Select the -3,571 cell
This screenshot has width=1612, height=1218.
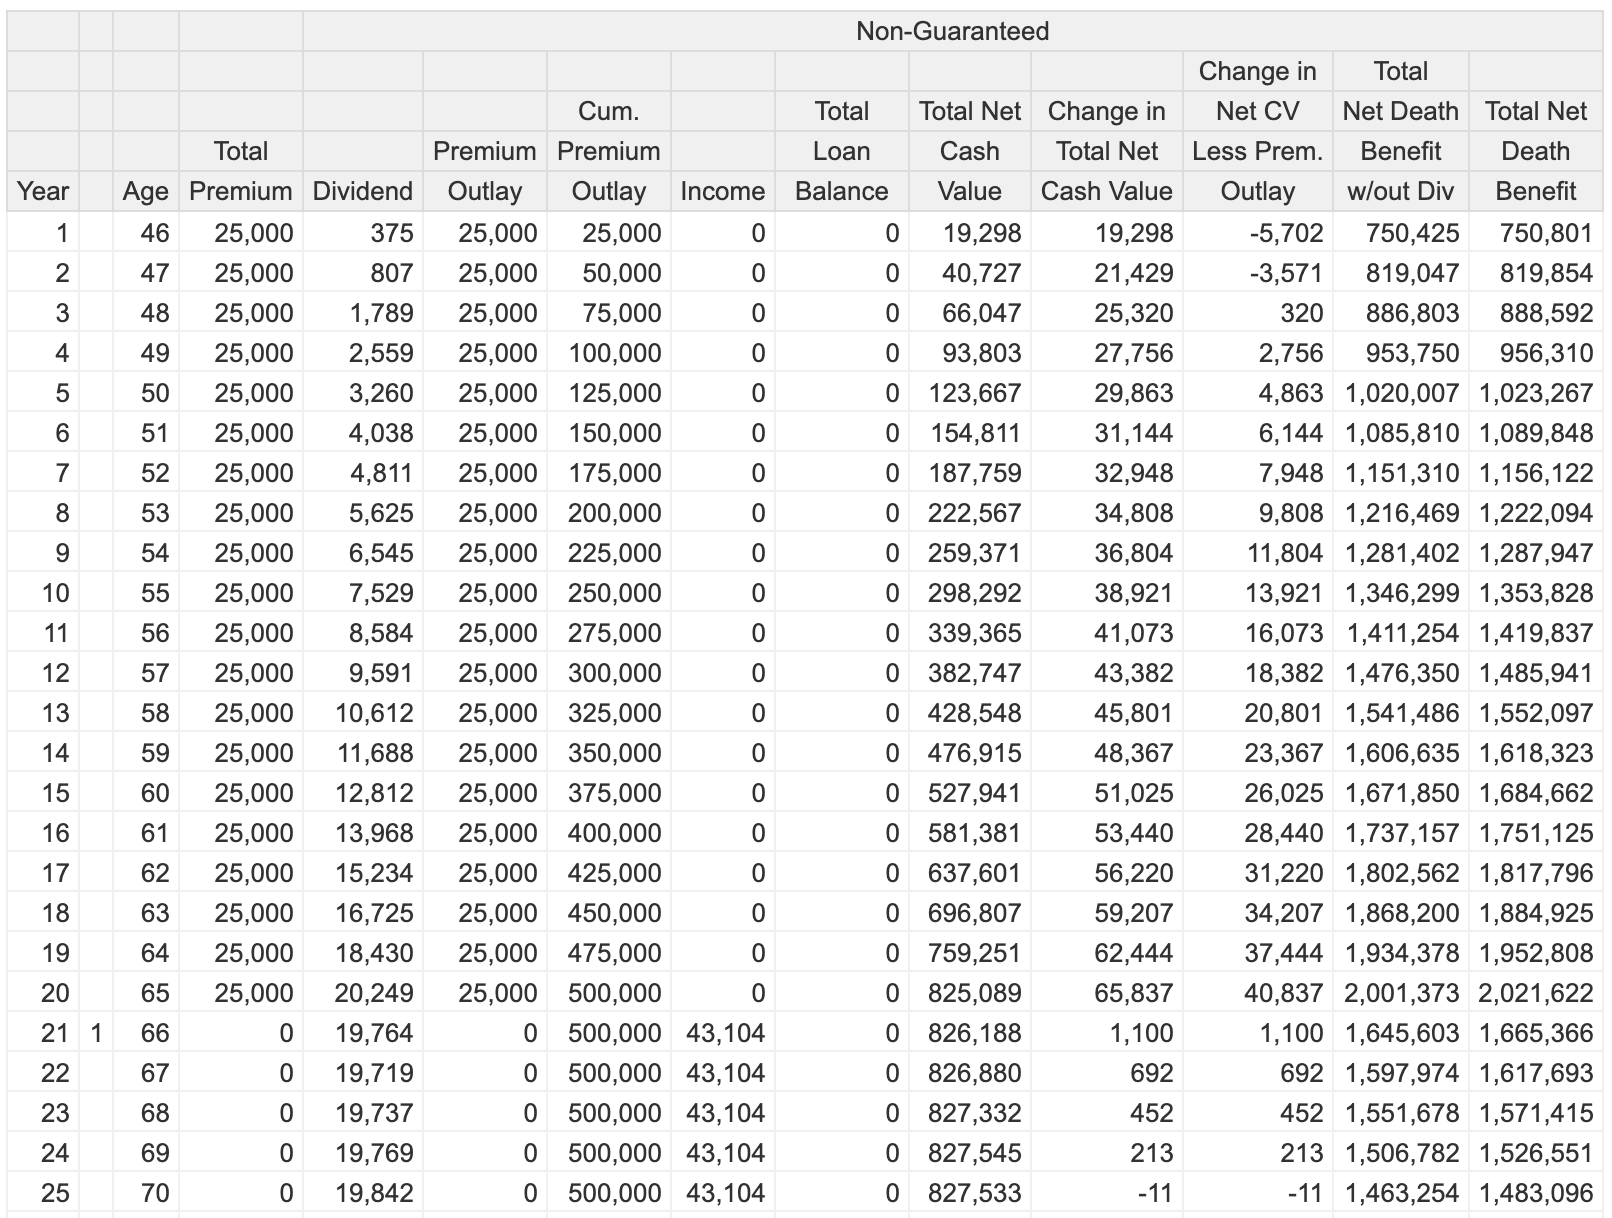(x=1257, y=273)
